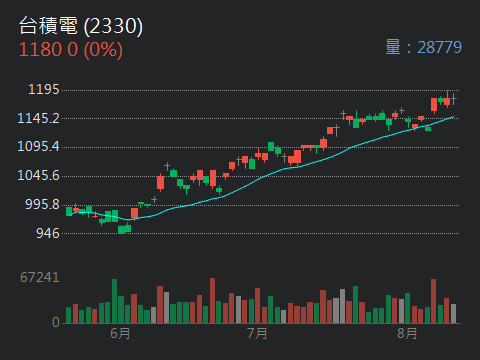Click the 67241 volume axis label

click(40, 277)
